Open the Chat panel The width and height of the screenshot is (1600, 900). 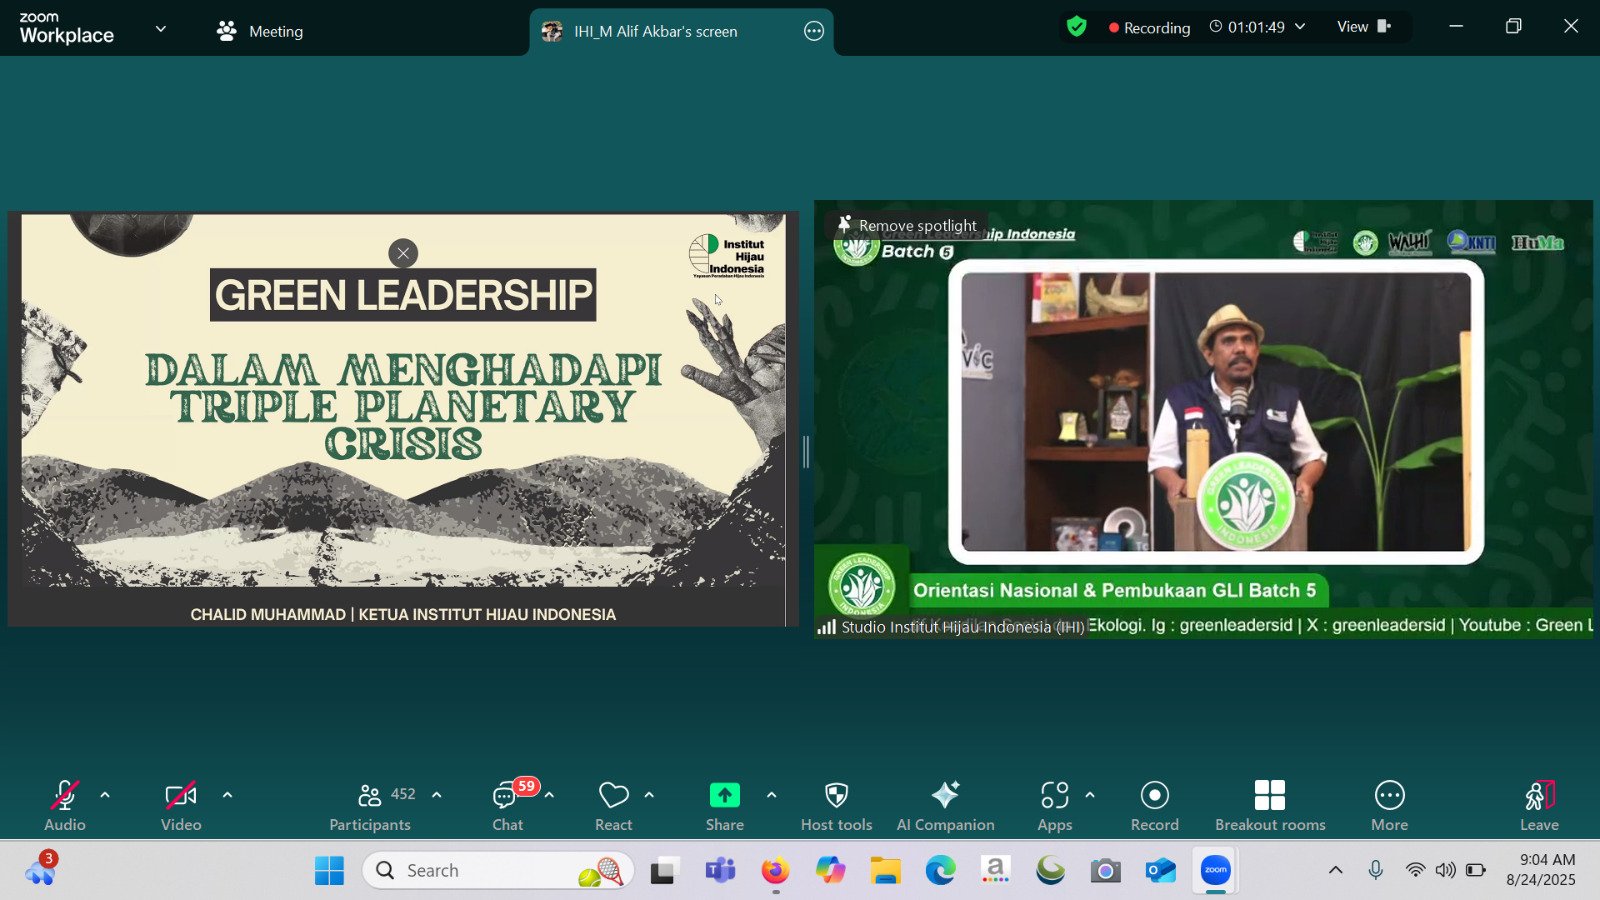tap(507, 806)
